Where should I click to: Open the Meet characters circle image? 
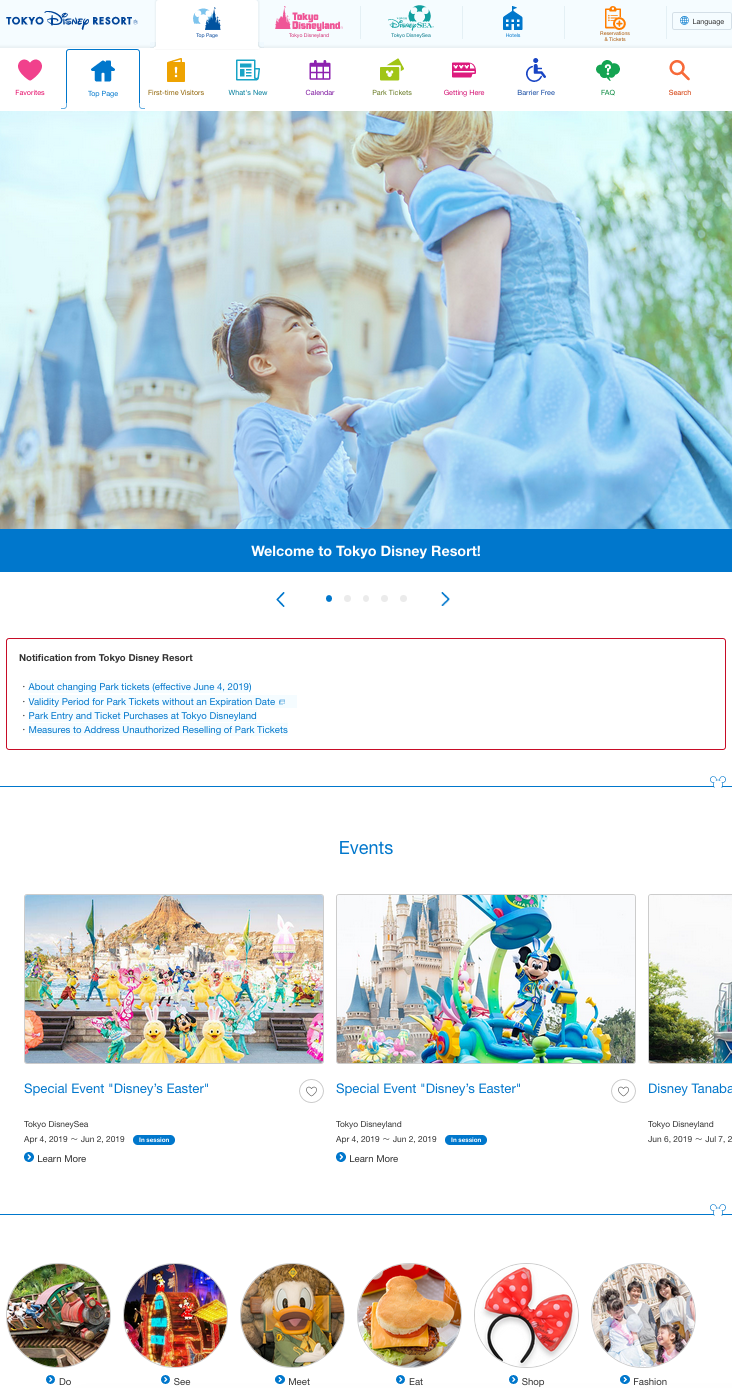click(292, 1315)
